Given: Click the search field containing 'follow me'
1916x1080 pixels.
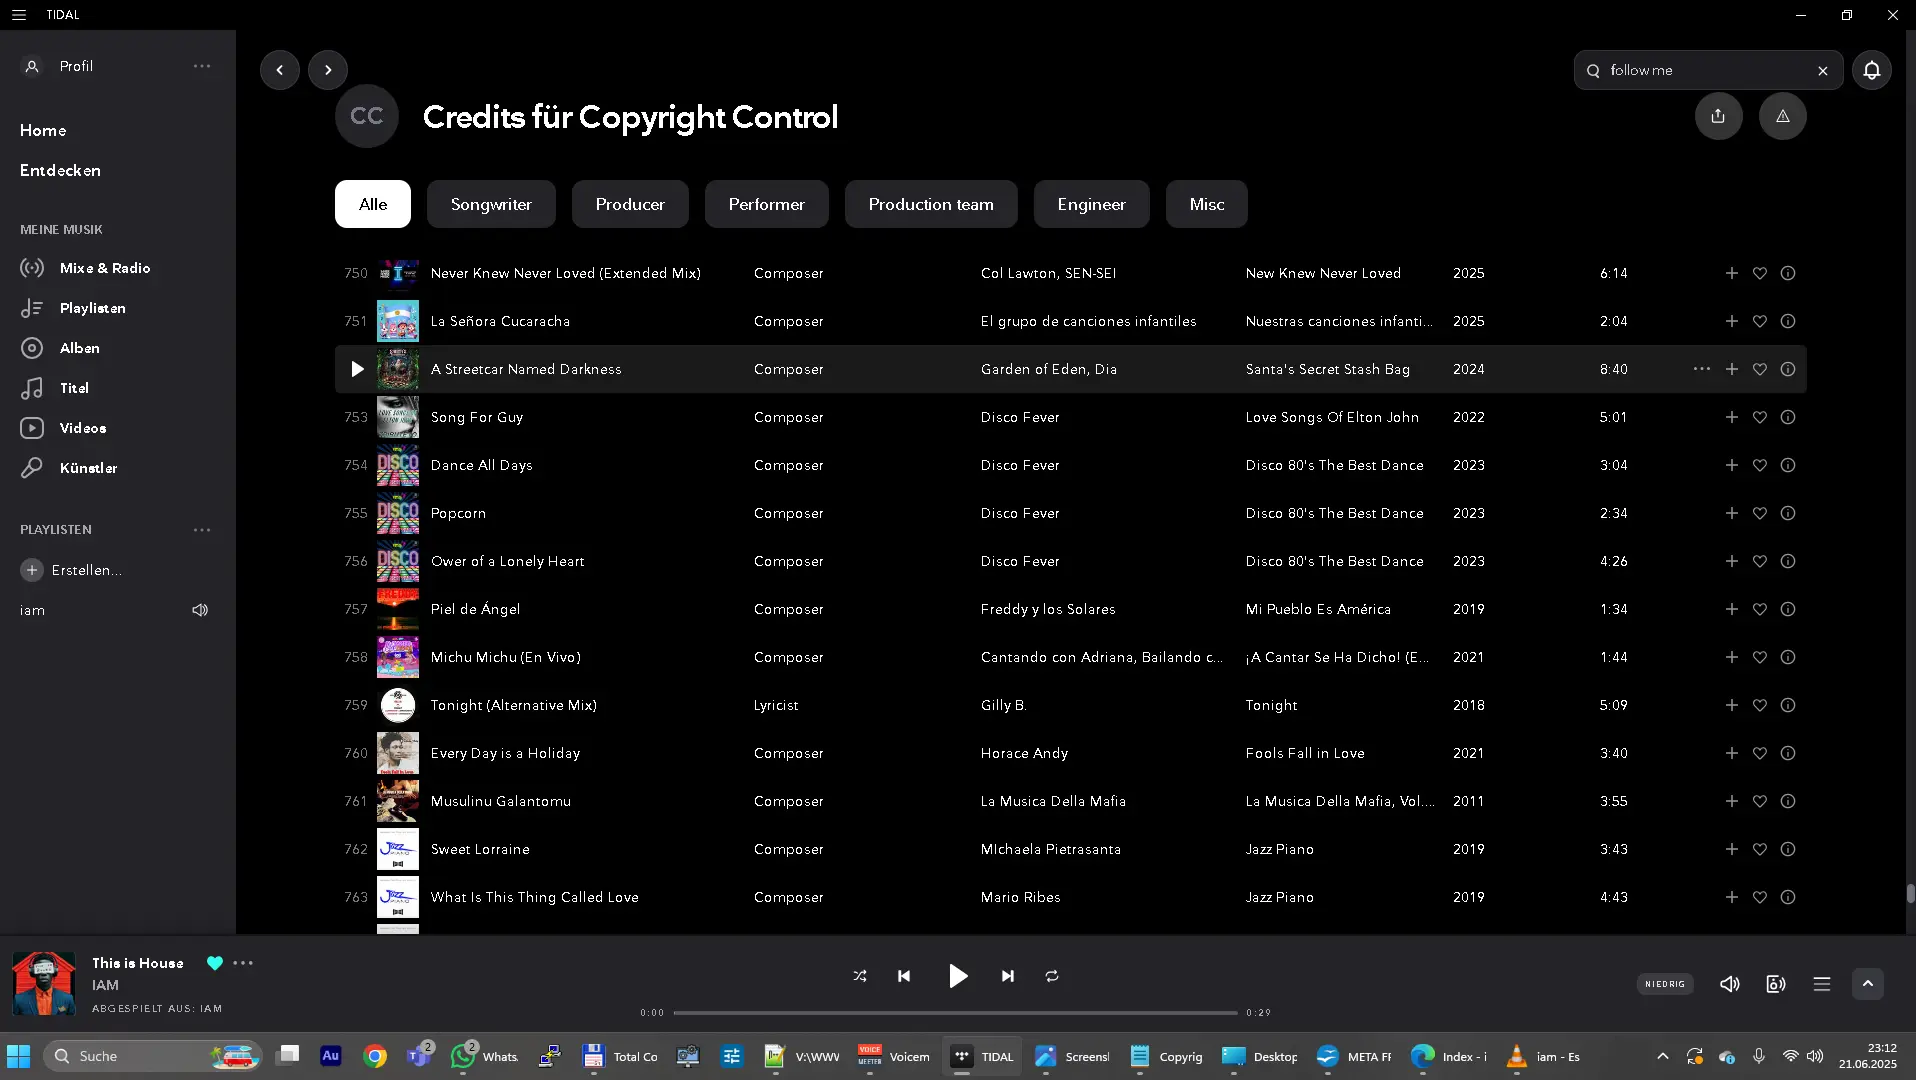Looking at the screenshot, I should coord(1705,70).
